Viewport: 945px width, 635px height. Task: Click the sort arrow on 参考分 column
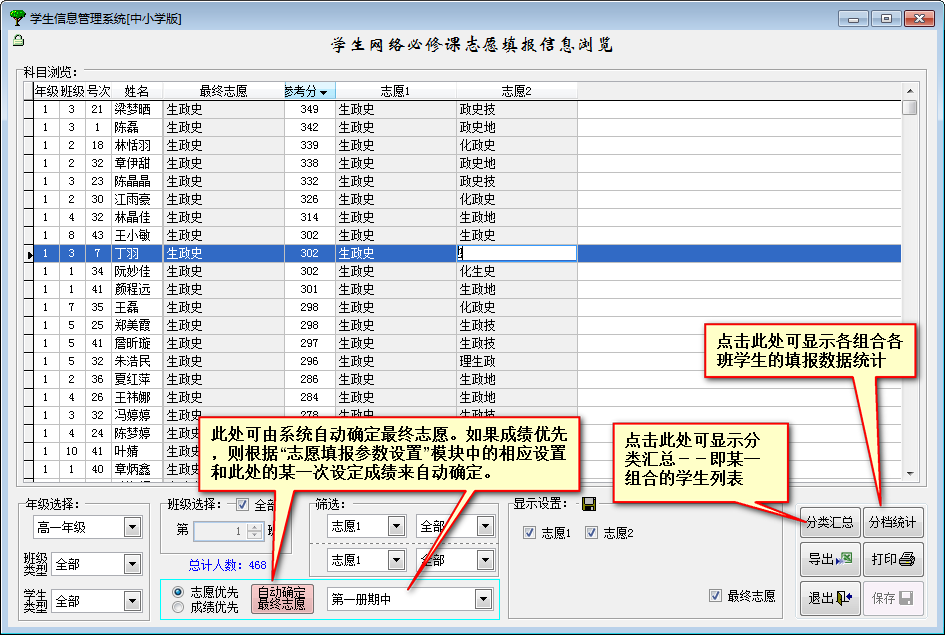tap(324, 92)
